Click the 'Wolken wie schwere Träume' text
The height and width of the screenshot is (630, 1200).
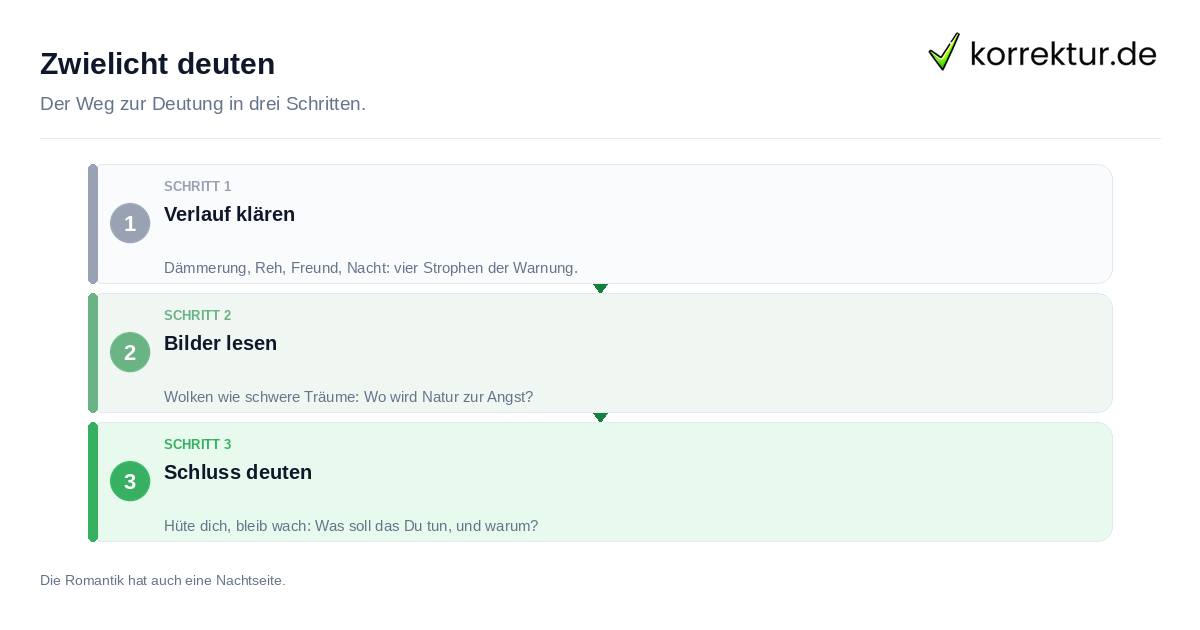click(348, 397)
